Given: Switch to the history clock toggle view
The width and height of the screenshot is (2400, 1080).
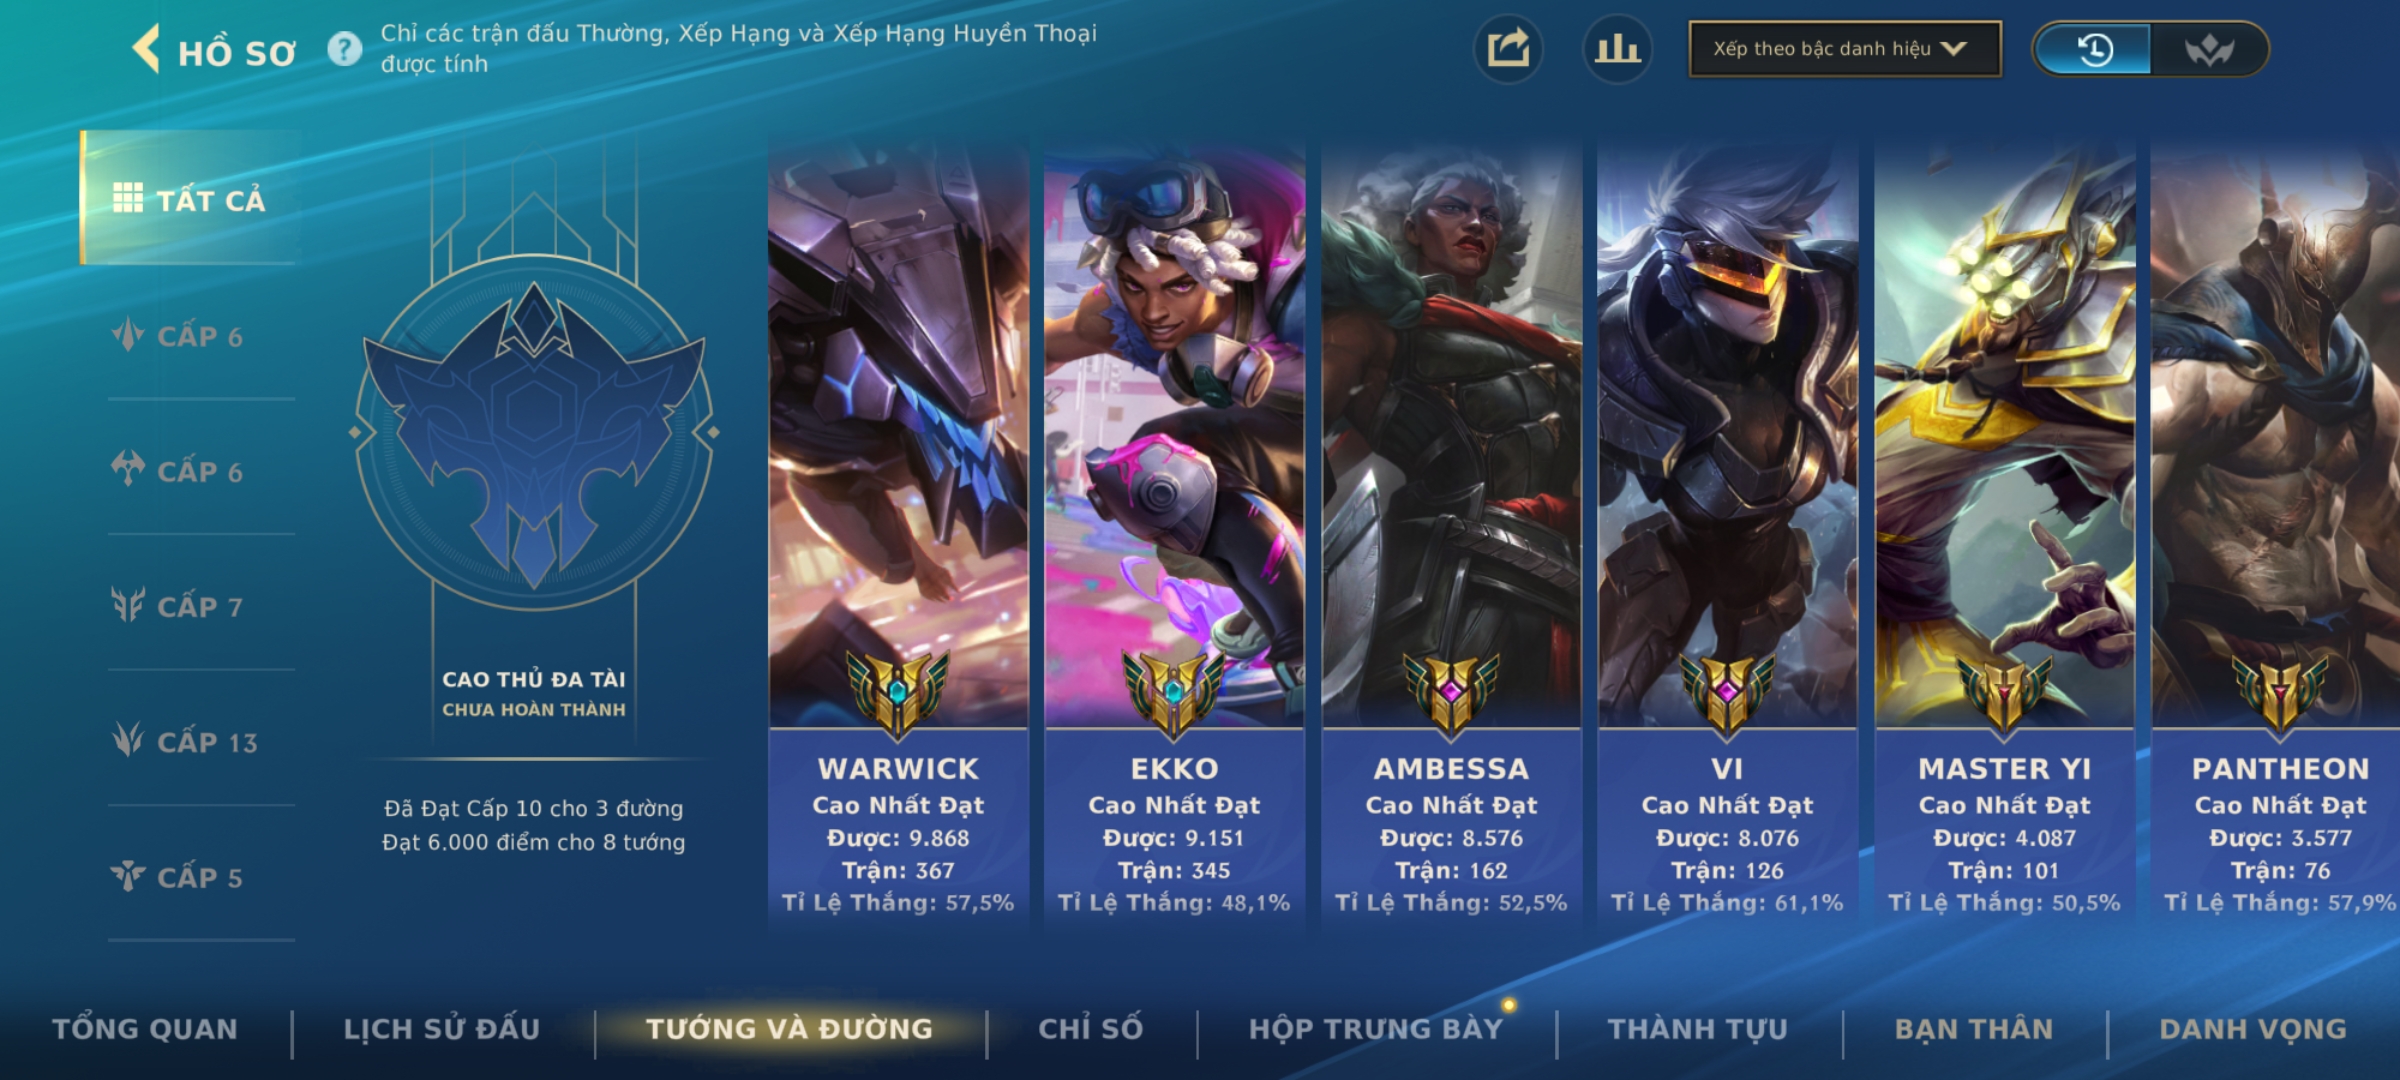Looking at the screenshot, I should tap(2094, 49).
